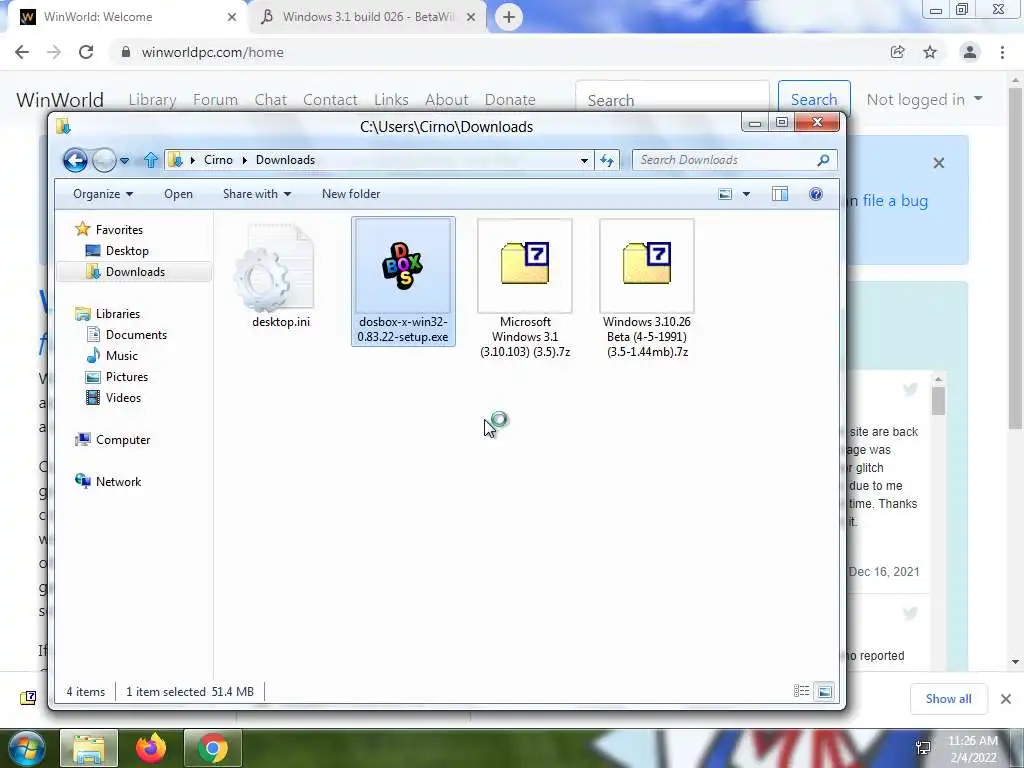Switch to the WinWorld: Welcome tab
This screenshot has height=768, width=1024.
(125, 17)
